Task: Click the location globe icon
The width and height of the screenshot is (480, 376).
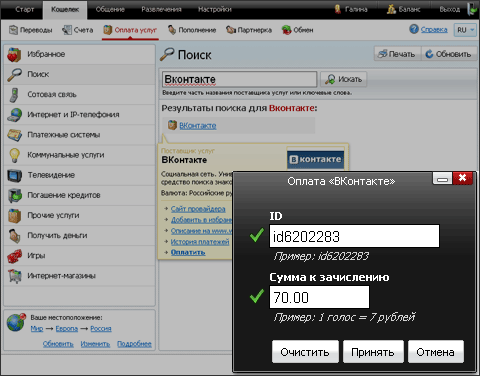Action: click(x=16, y=322)
